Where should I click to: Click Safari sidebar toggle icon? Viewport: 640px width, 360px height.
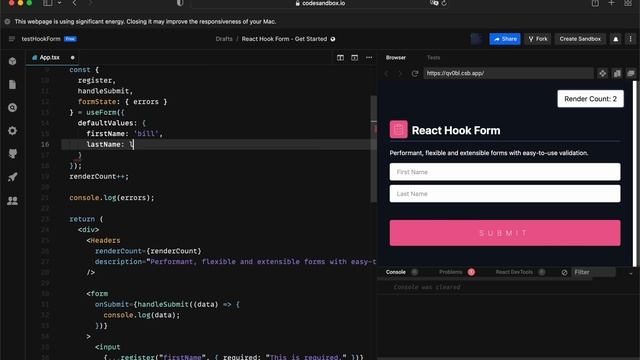(48, 3)
